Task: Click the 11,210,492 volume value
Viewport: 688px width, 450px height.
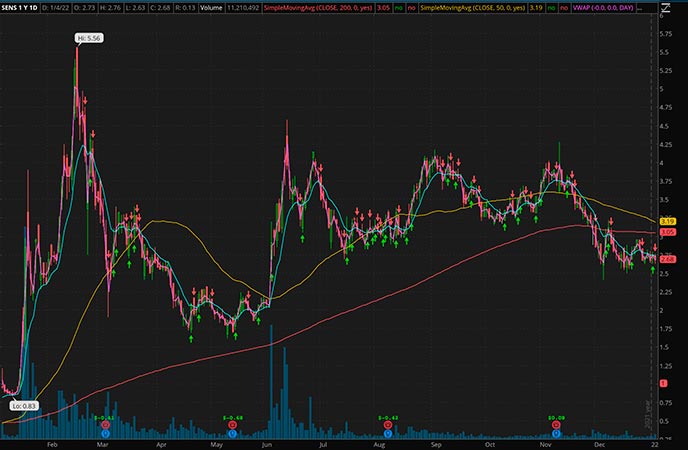Action: 243,7
